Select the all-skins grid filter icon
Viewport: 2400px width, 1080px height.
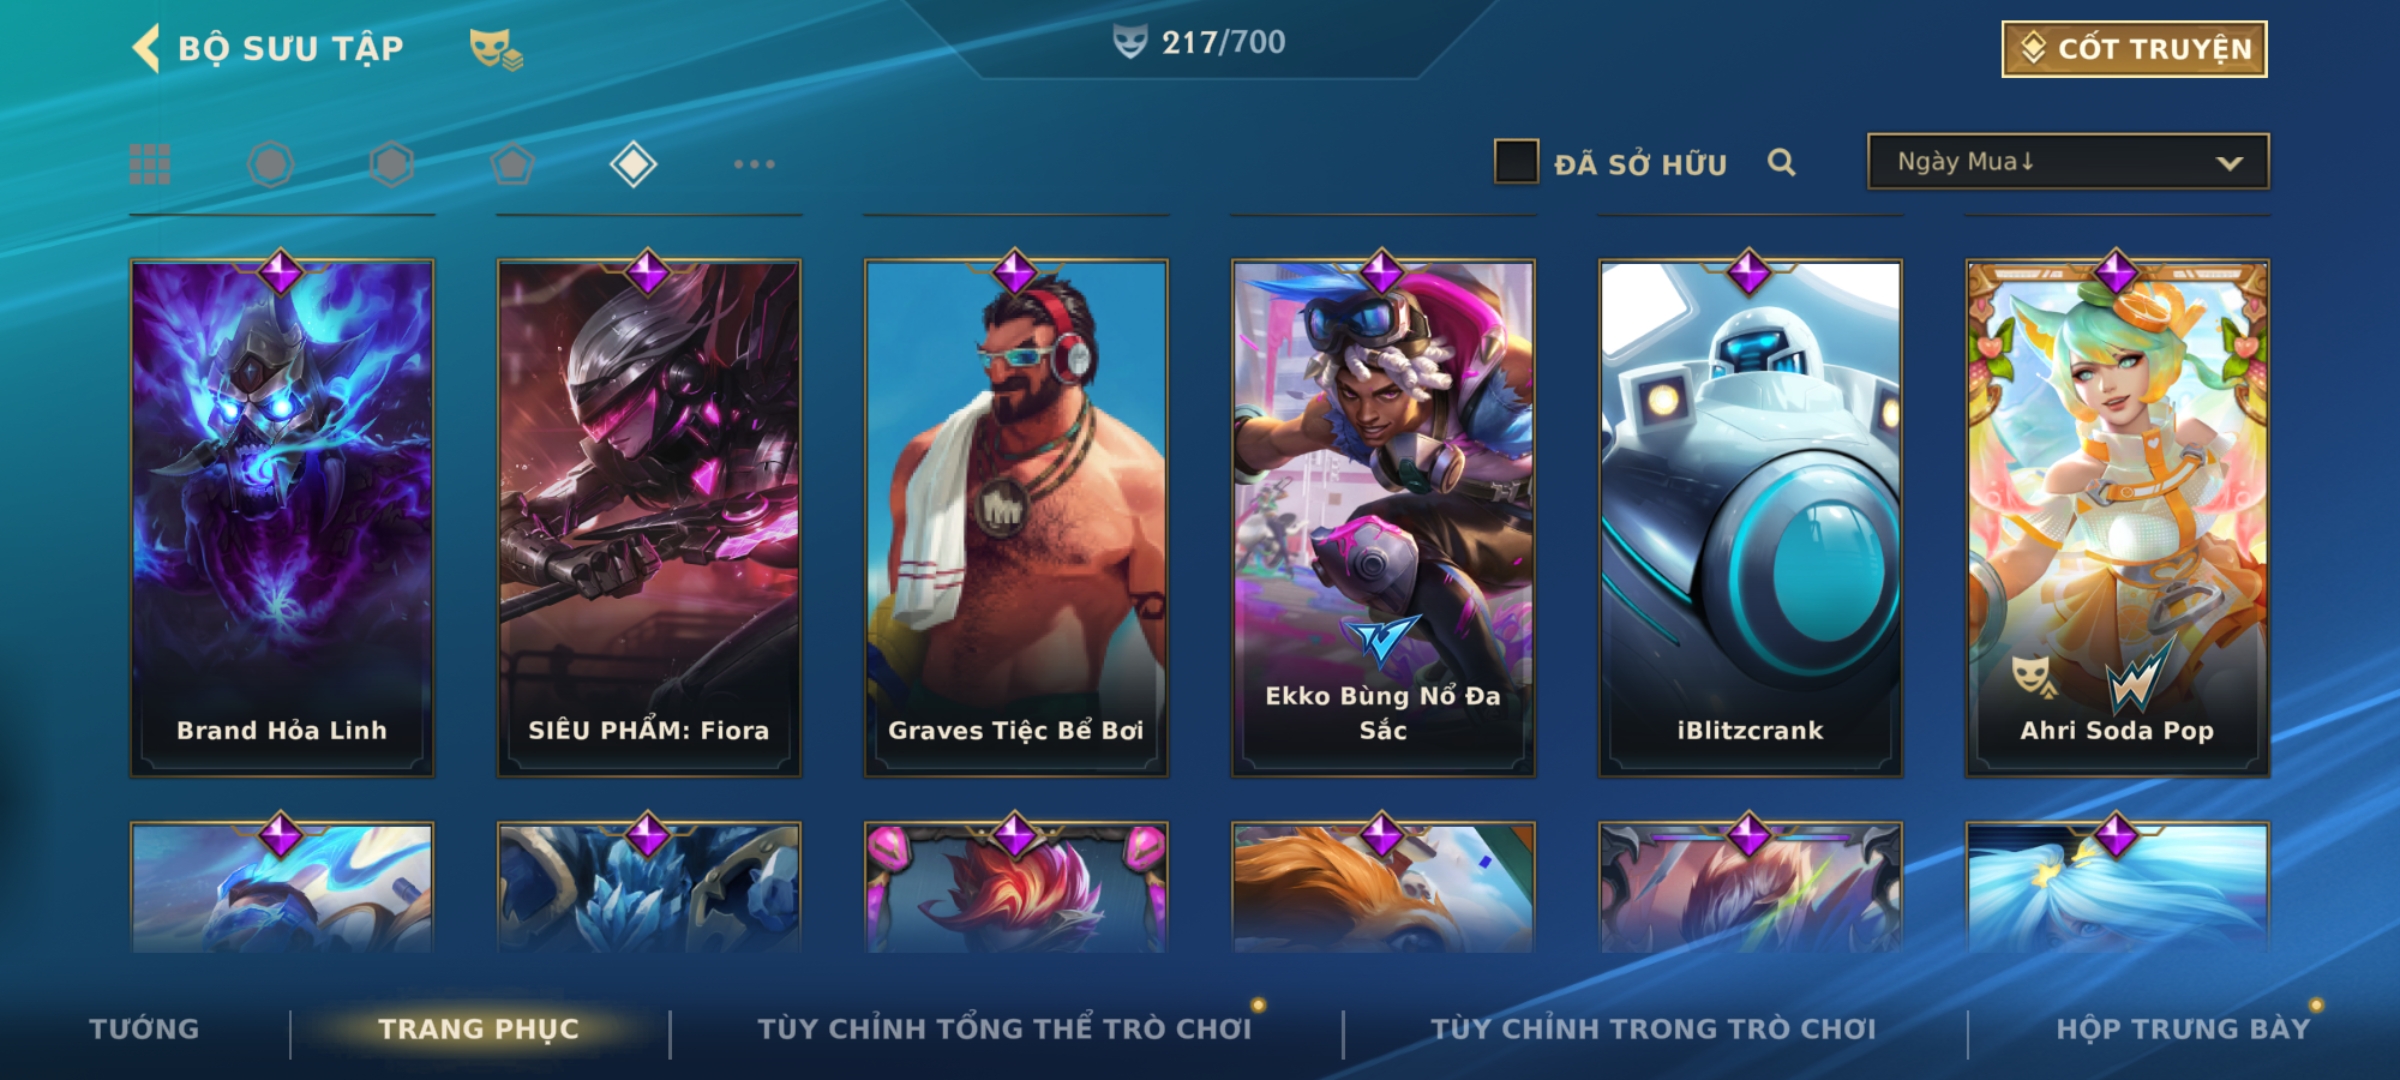(150, 164)
